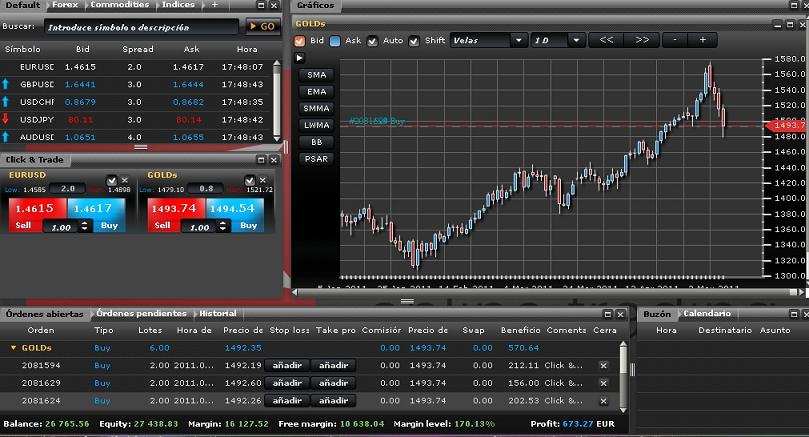Open the Órdenes pendientes tab
Image resolution: width=809 pixels, height=437 pixels.
[x=141, y=314]
